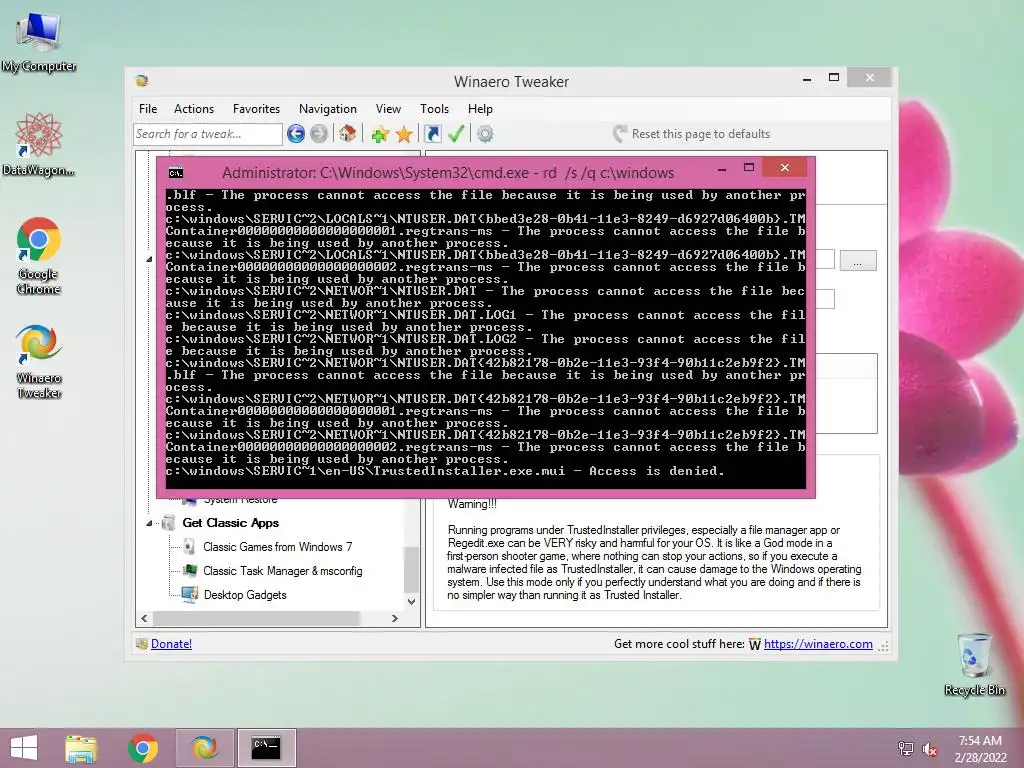Click the tree horizontal scrollbar thumb
1024x768 pixels.
[255, 618]
